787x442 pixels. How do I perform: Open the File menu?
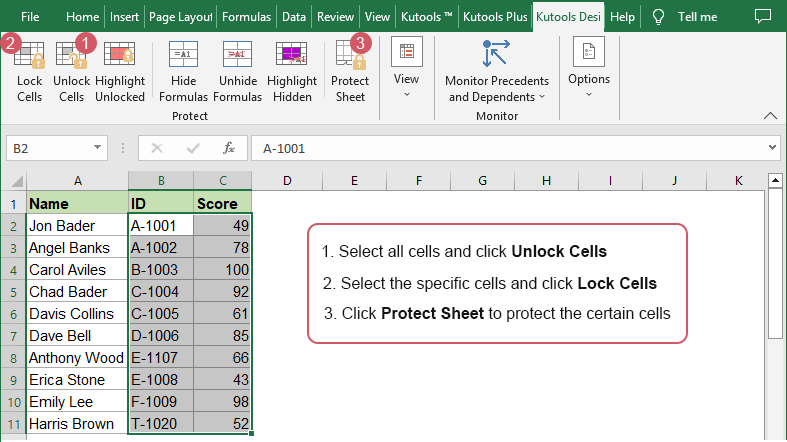pyautogui.click(x=30, y=17)
